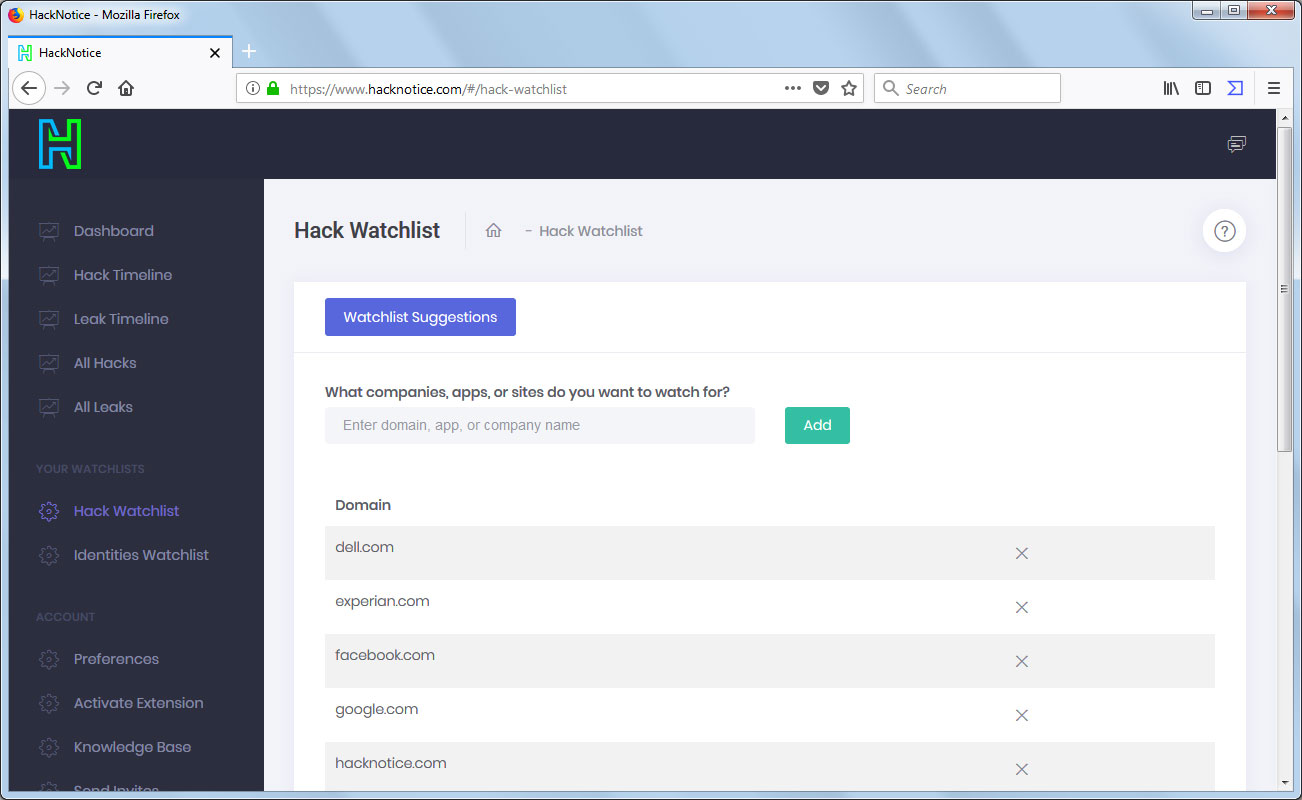This screenshot has height=800, width=1302.
Task: Click the Hack Timeline chart icon
Action: click(x=48, y=275)
